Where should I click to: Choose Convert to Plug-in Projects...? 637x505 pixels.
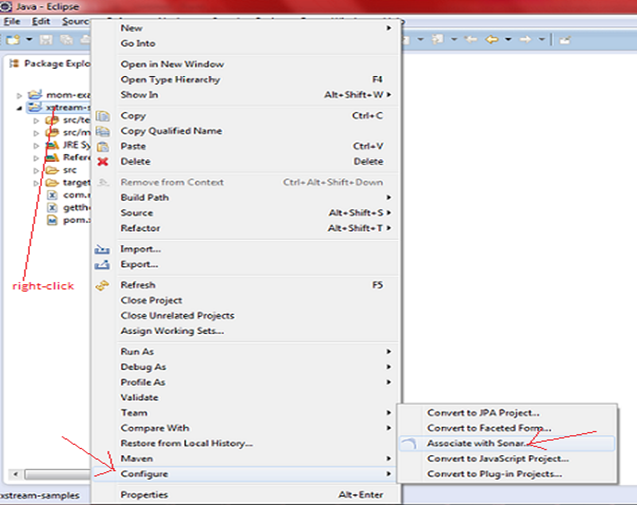tap(507, 474)
